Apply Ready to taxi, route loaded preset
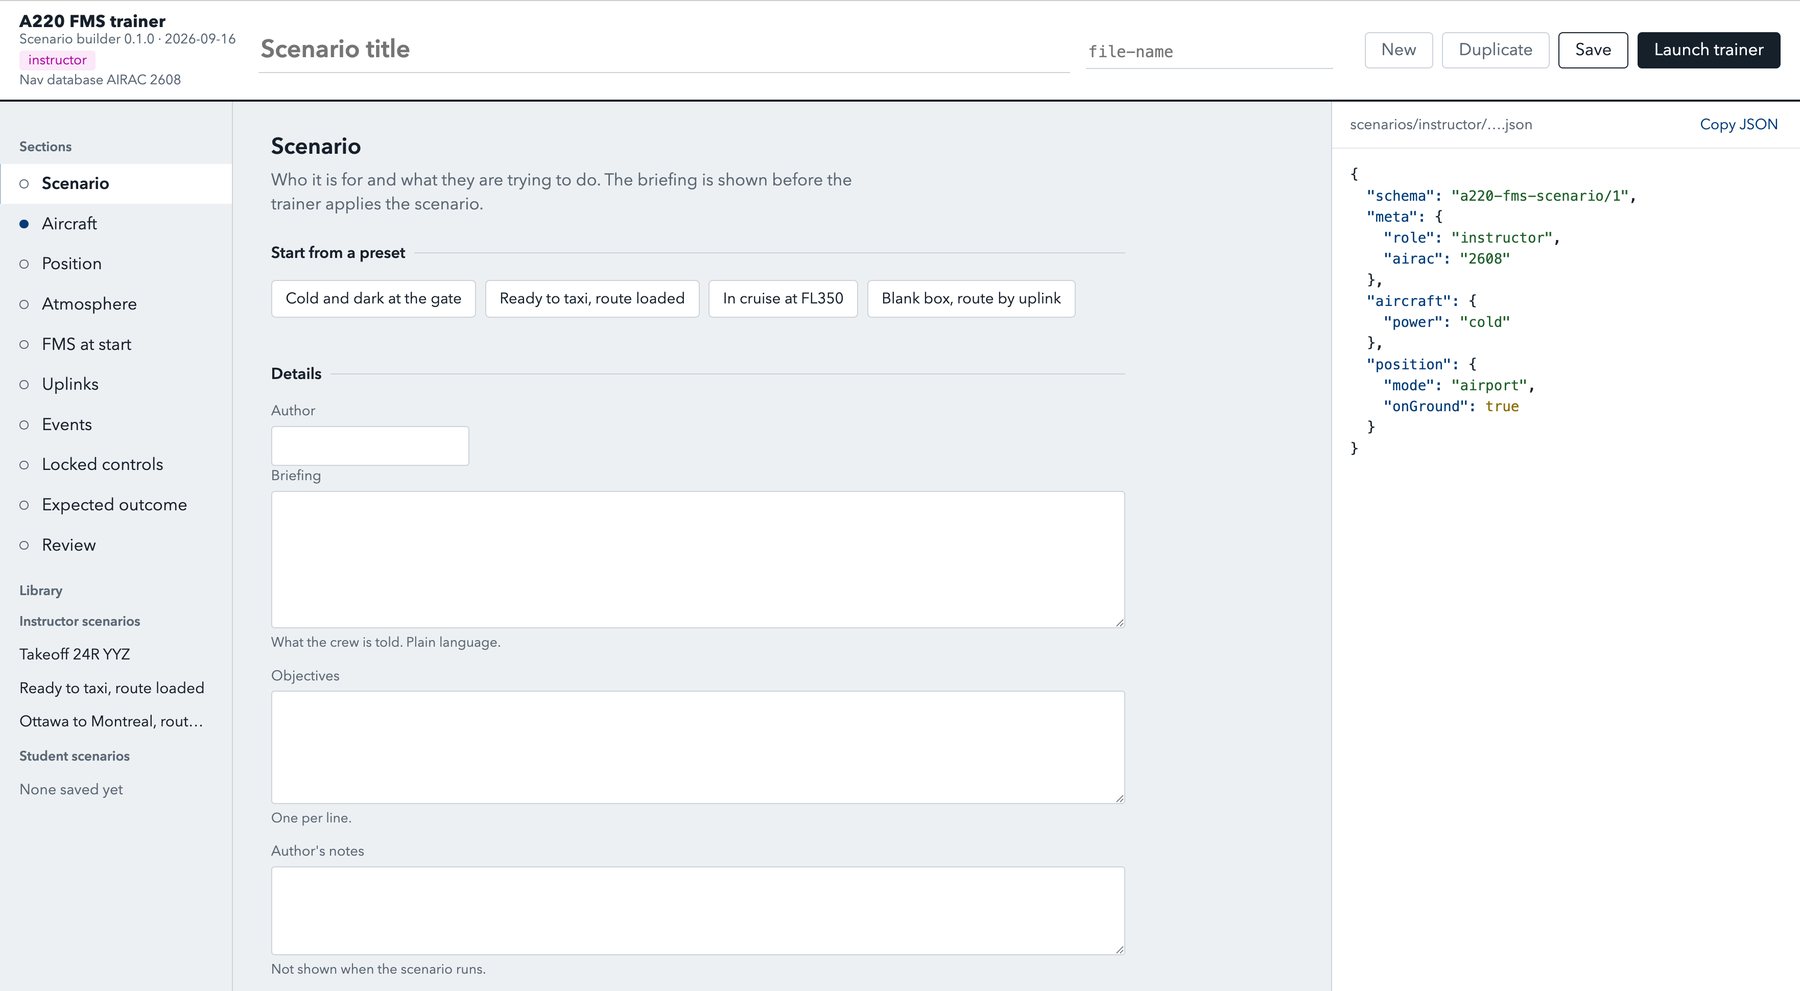This screenshot has width=1800, height=991. point(592,298)
